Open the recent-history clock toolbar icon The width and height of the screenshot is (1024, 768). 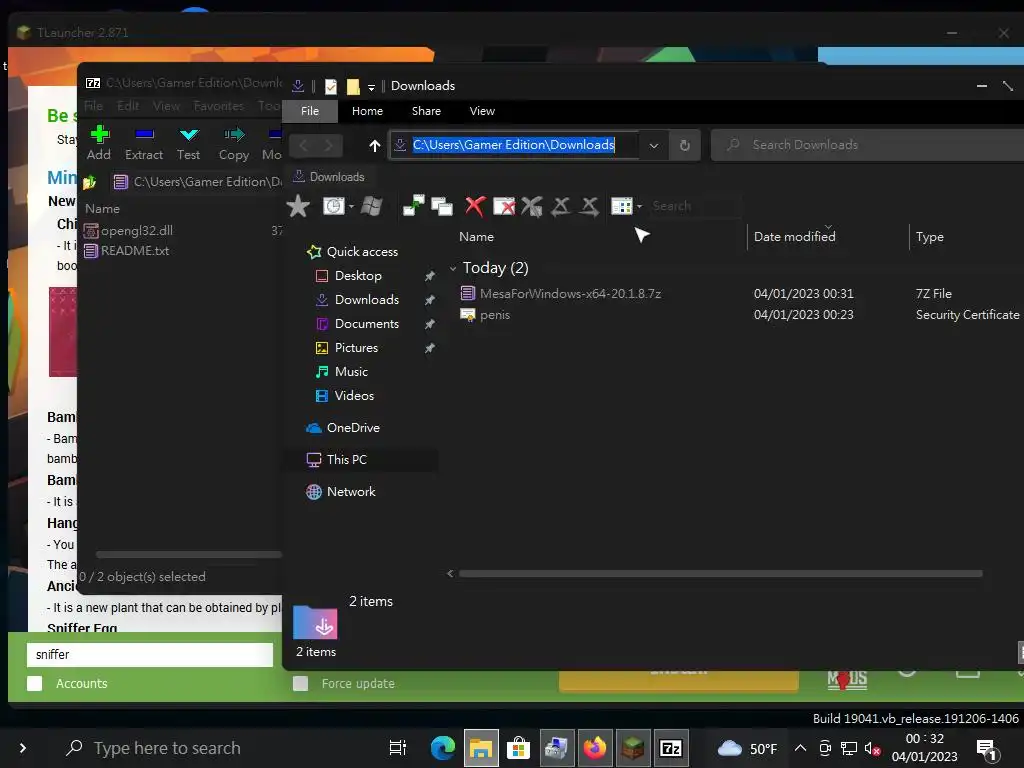[334, 206]
